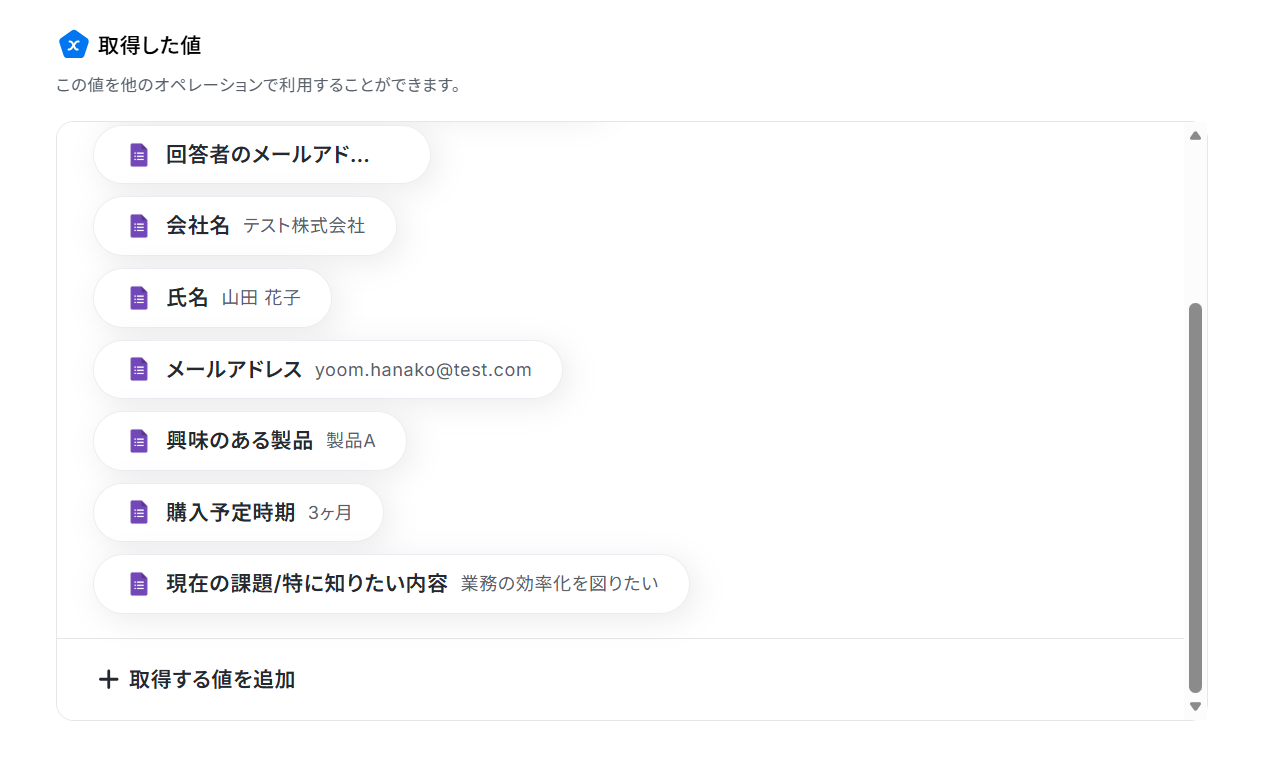Select the 回答者のメールアド... value chip label
The image size is (1262, 766).
coord(268,155)
